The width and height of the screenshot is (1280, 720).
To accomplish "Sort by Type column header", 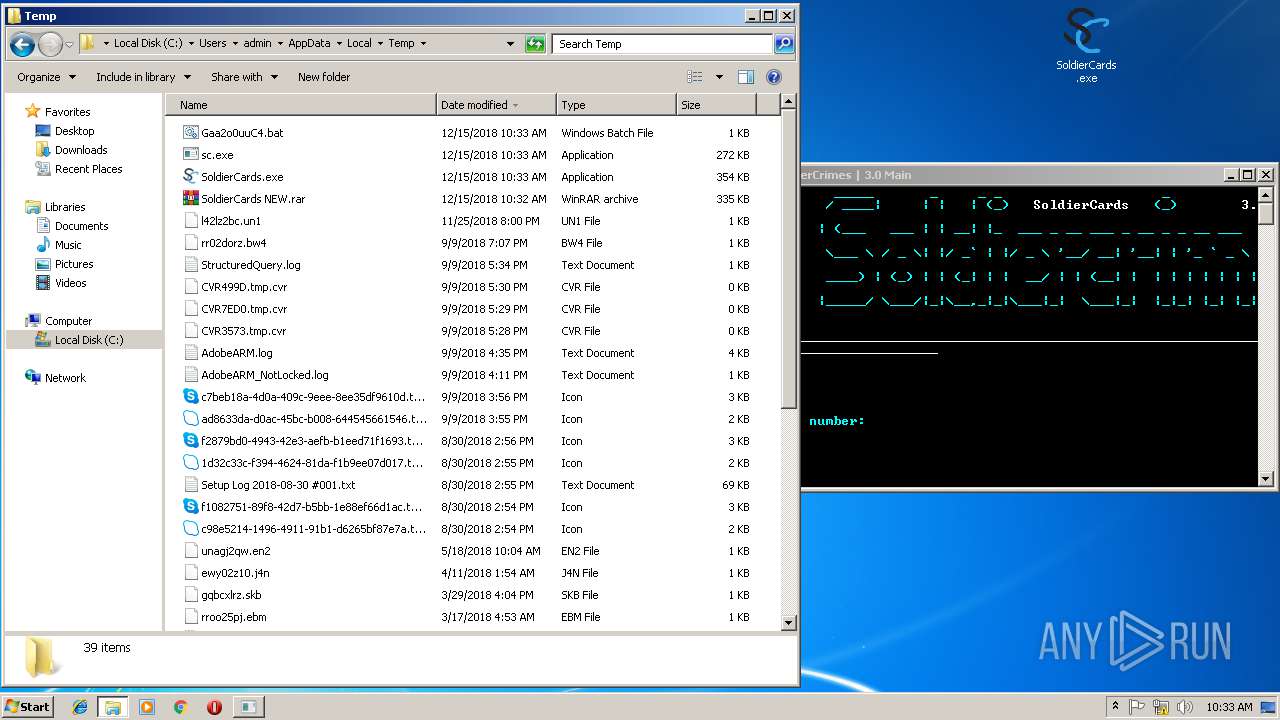I will pyautogui.click(x=616, y=105).
